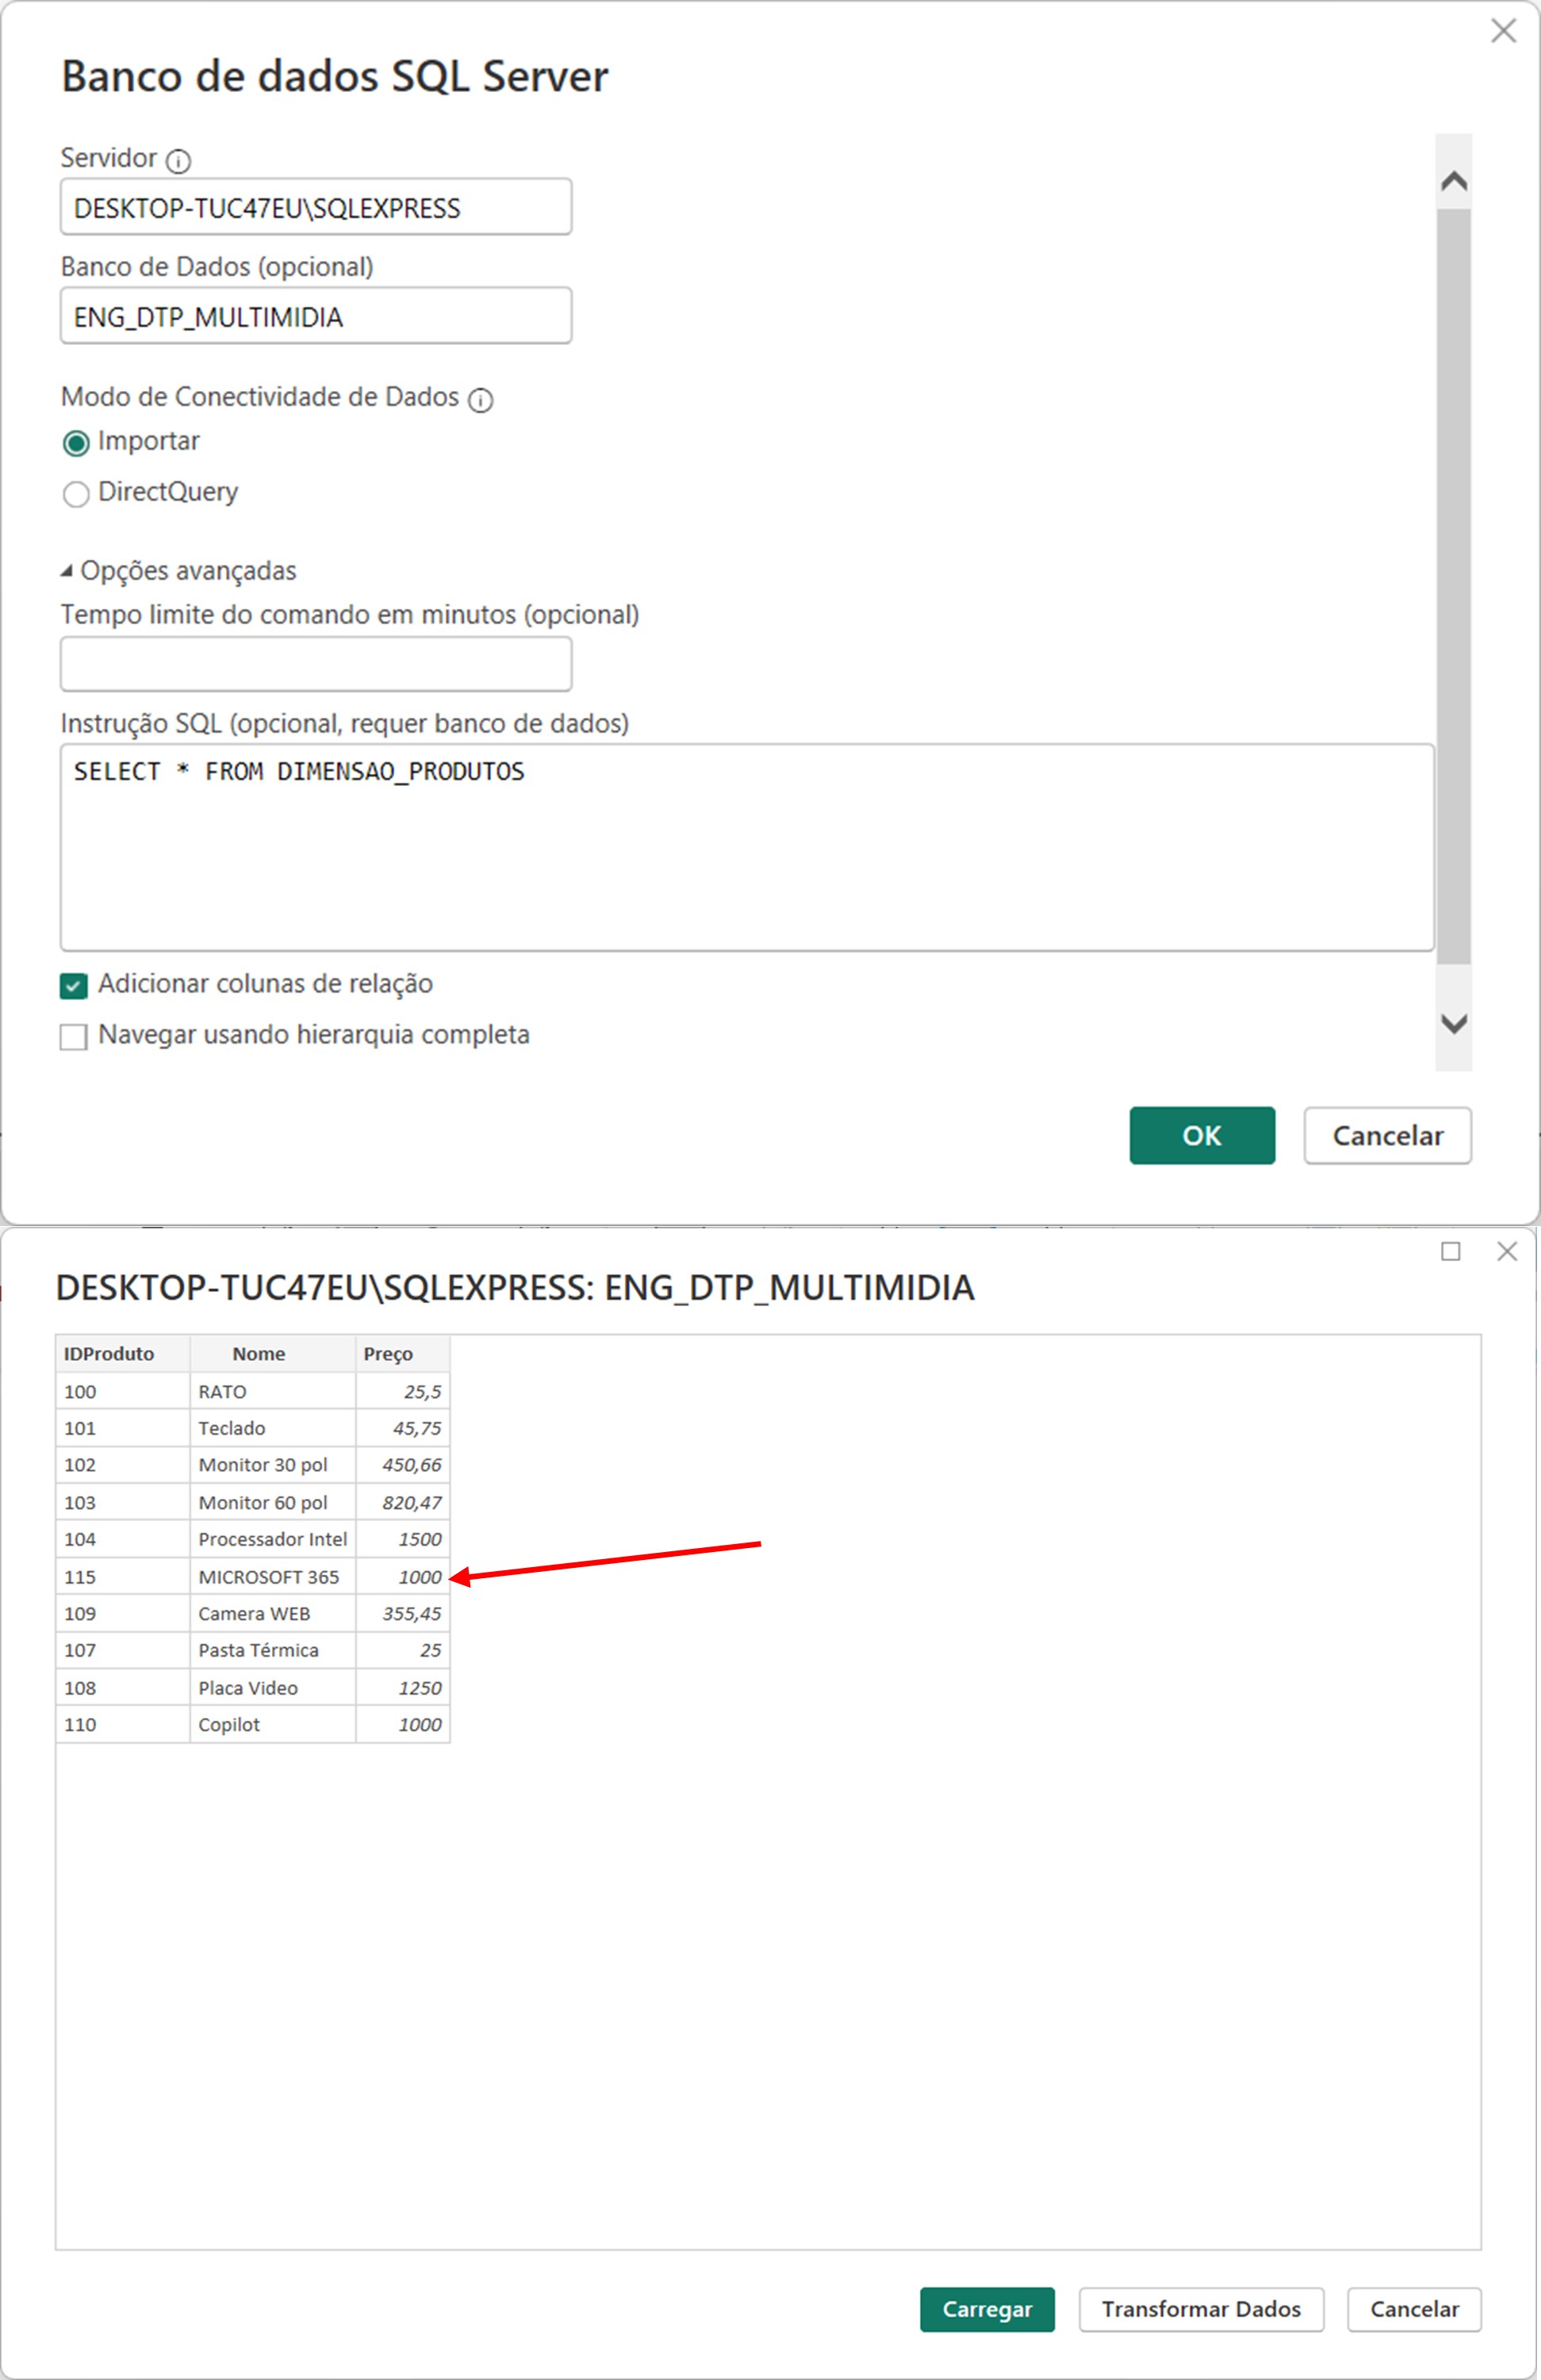Click the Banco de Dados input field
The image size is (1541, 2380).
coord(316,316)
